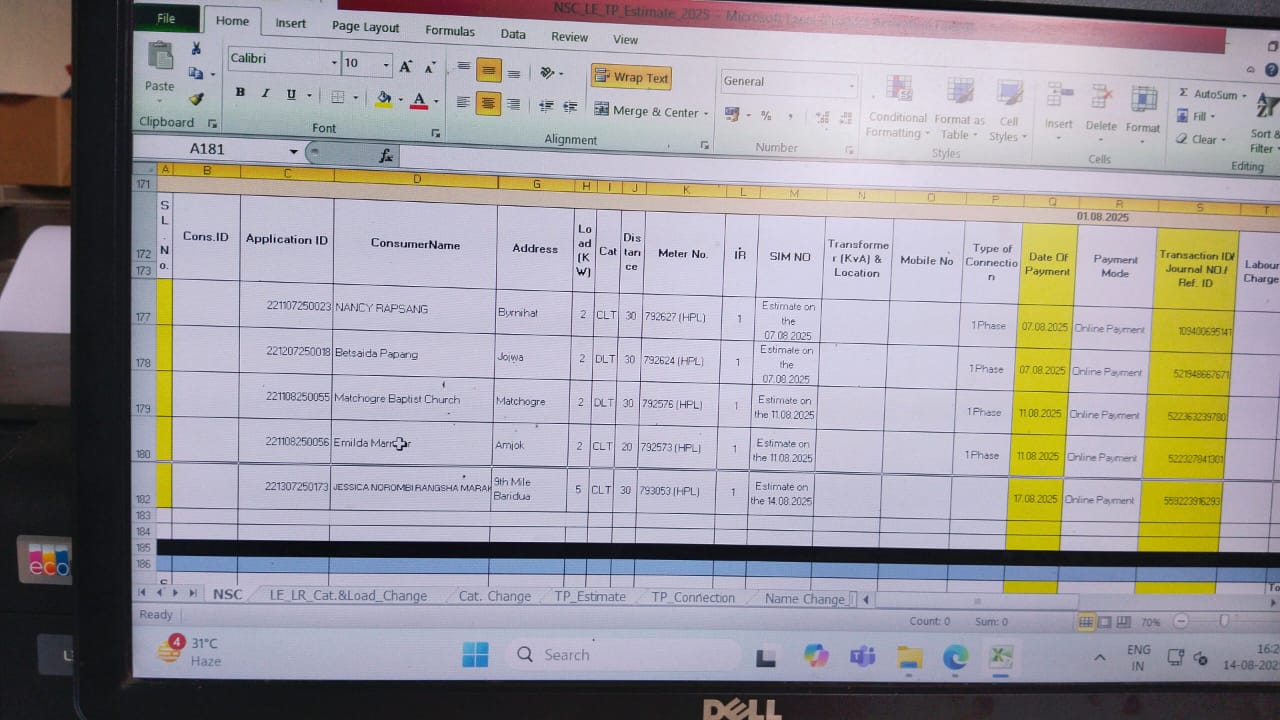Select cell containing NANCY RAPSANG

point(412,307)
